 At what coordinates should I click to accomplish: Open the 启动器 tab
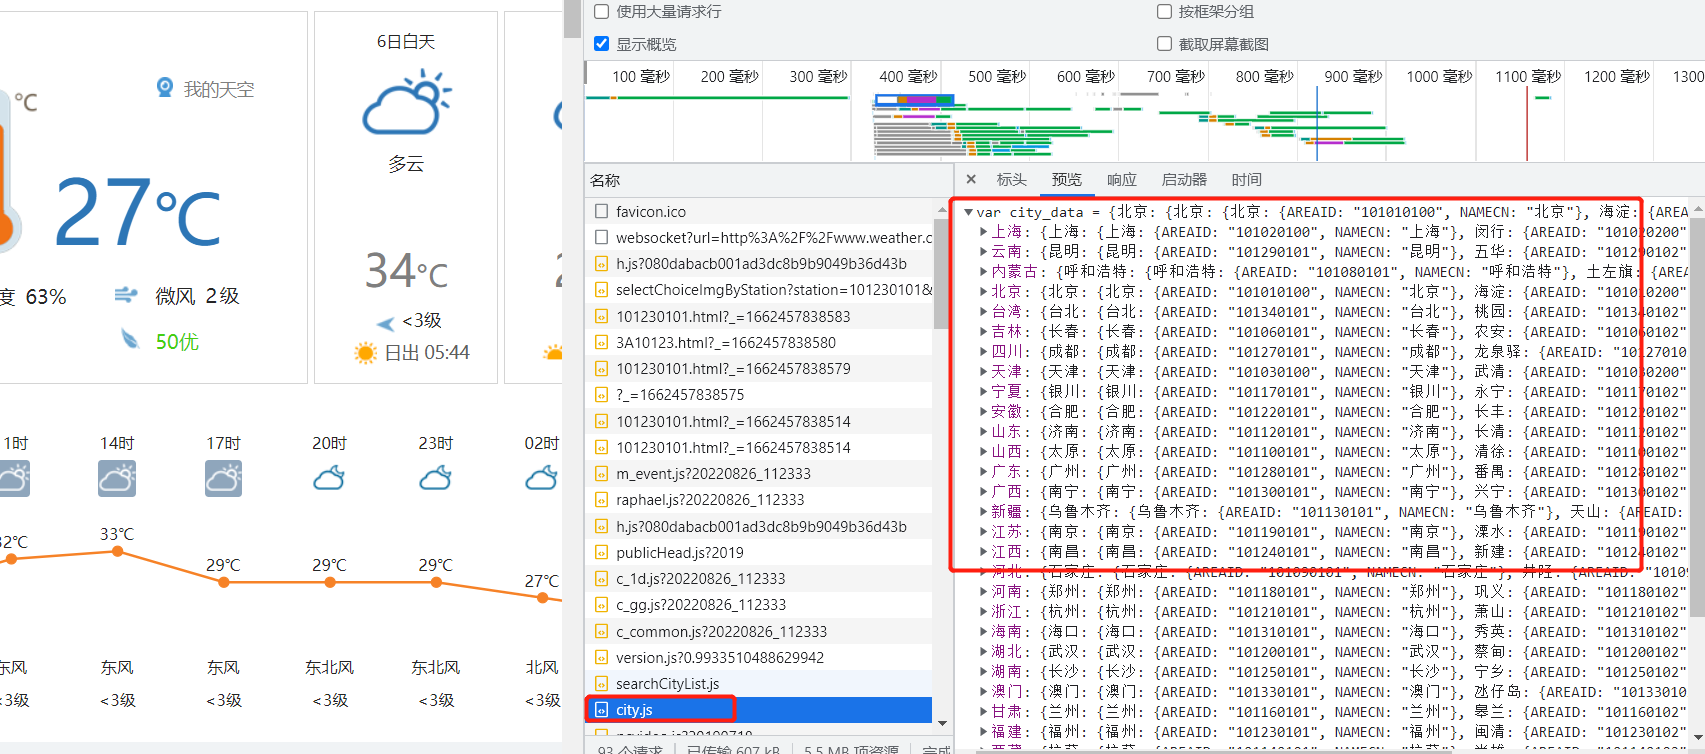(x=1184, y=180)
